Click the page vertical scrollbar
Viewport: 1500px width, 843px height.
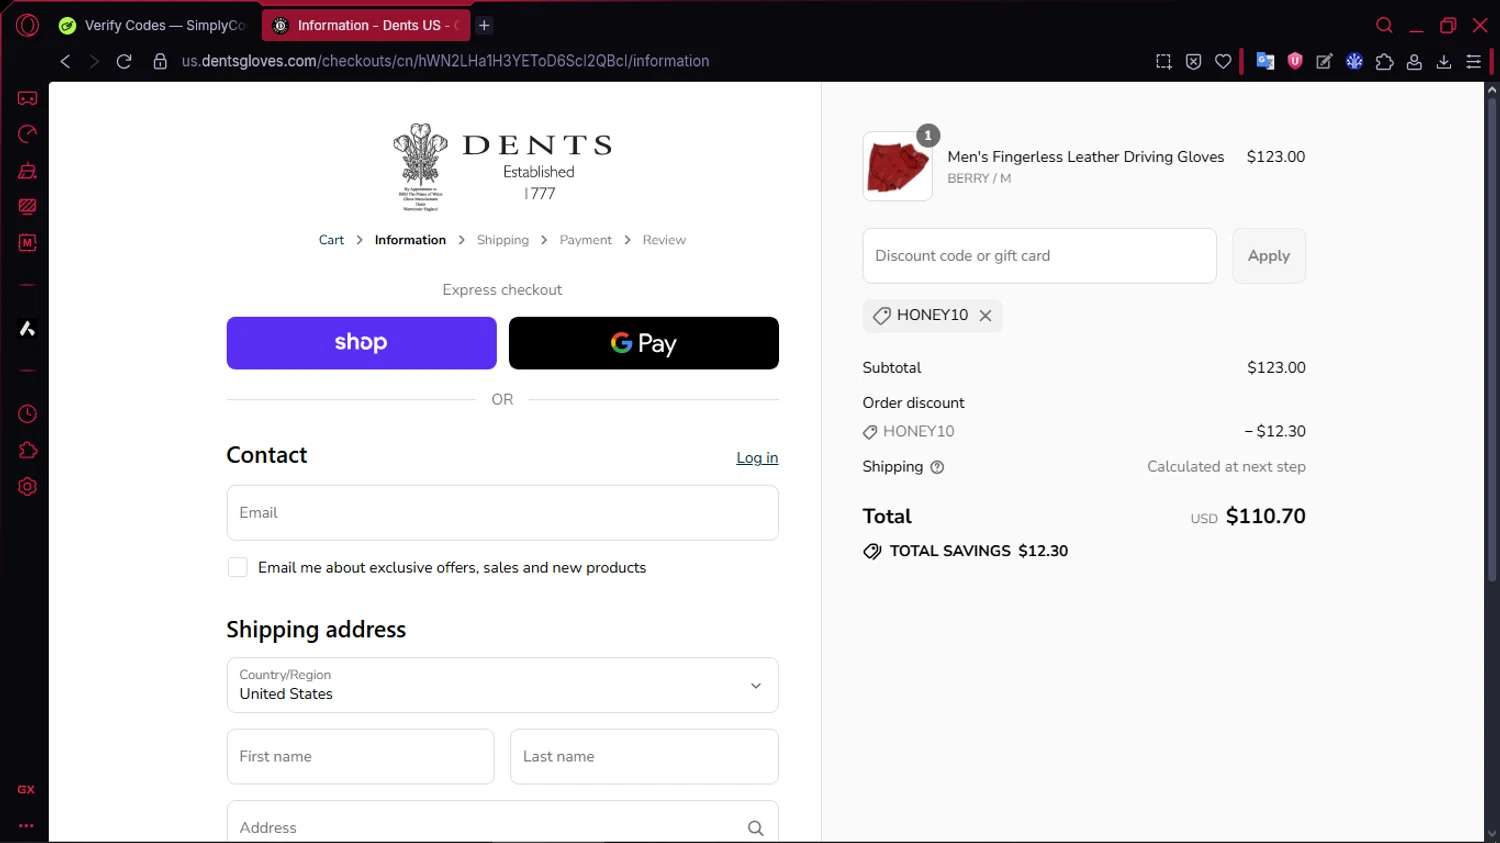(x=1491, y=338)
